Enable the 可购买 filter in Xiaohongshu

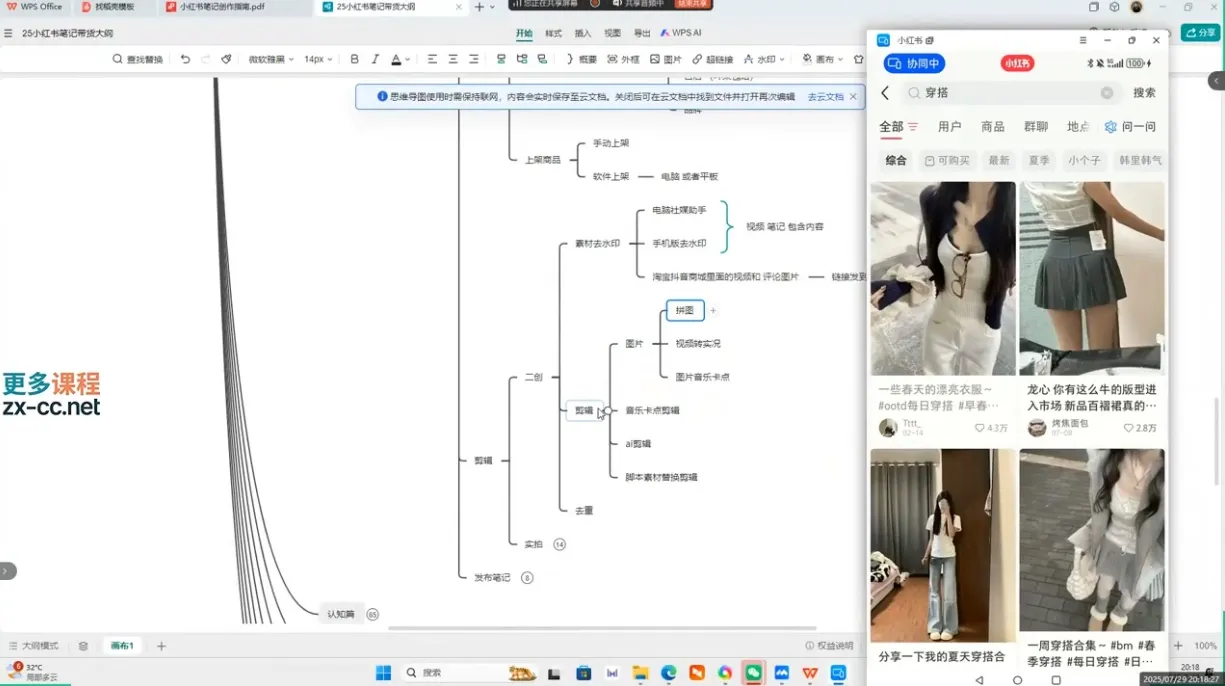coord(946,160)
